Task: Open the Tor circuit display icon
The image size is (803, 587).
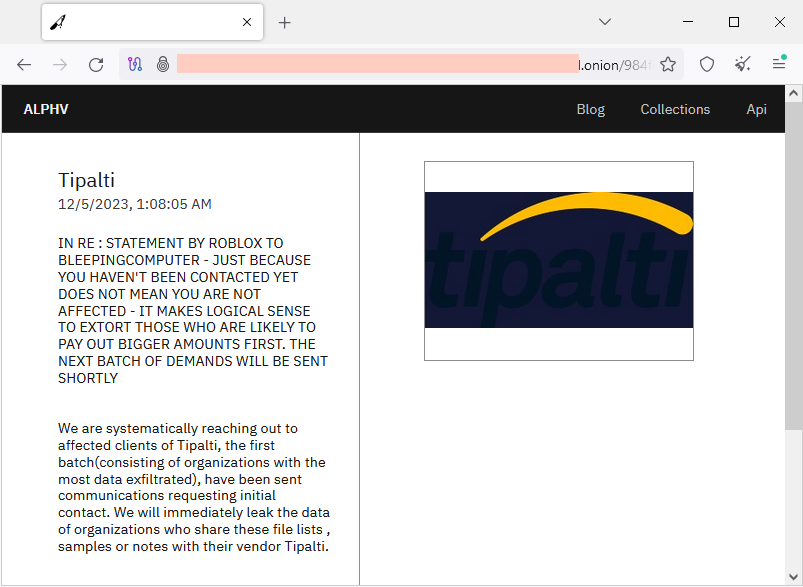Action: click(135, 65)
